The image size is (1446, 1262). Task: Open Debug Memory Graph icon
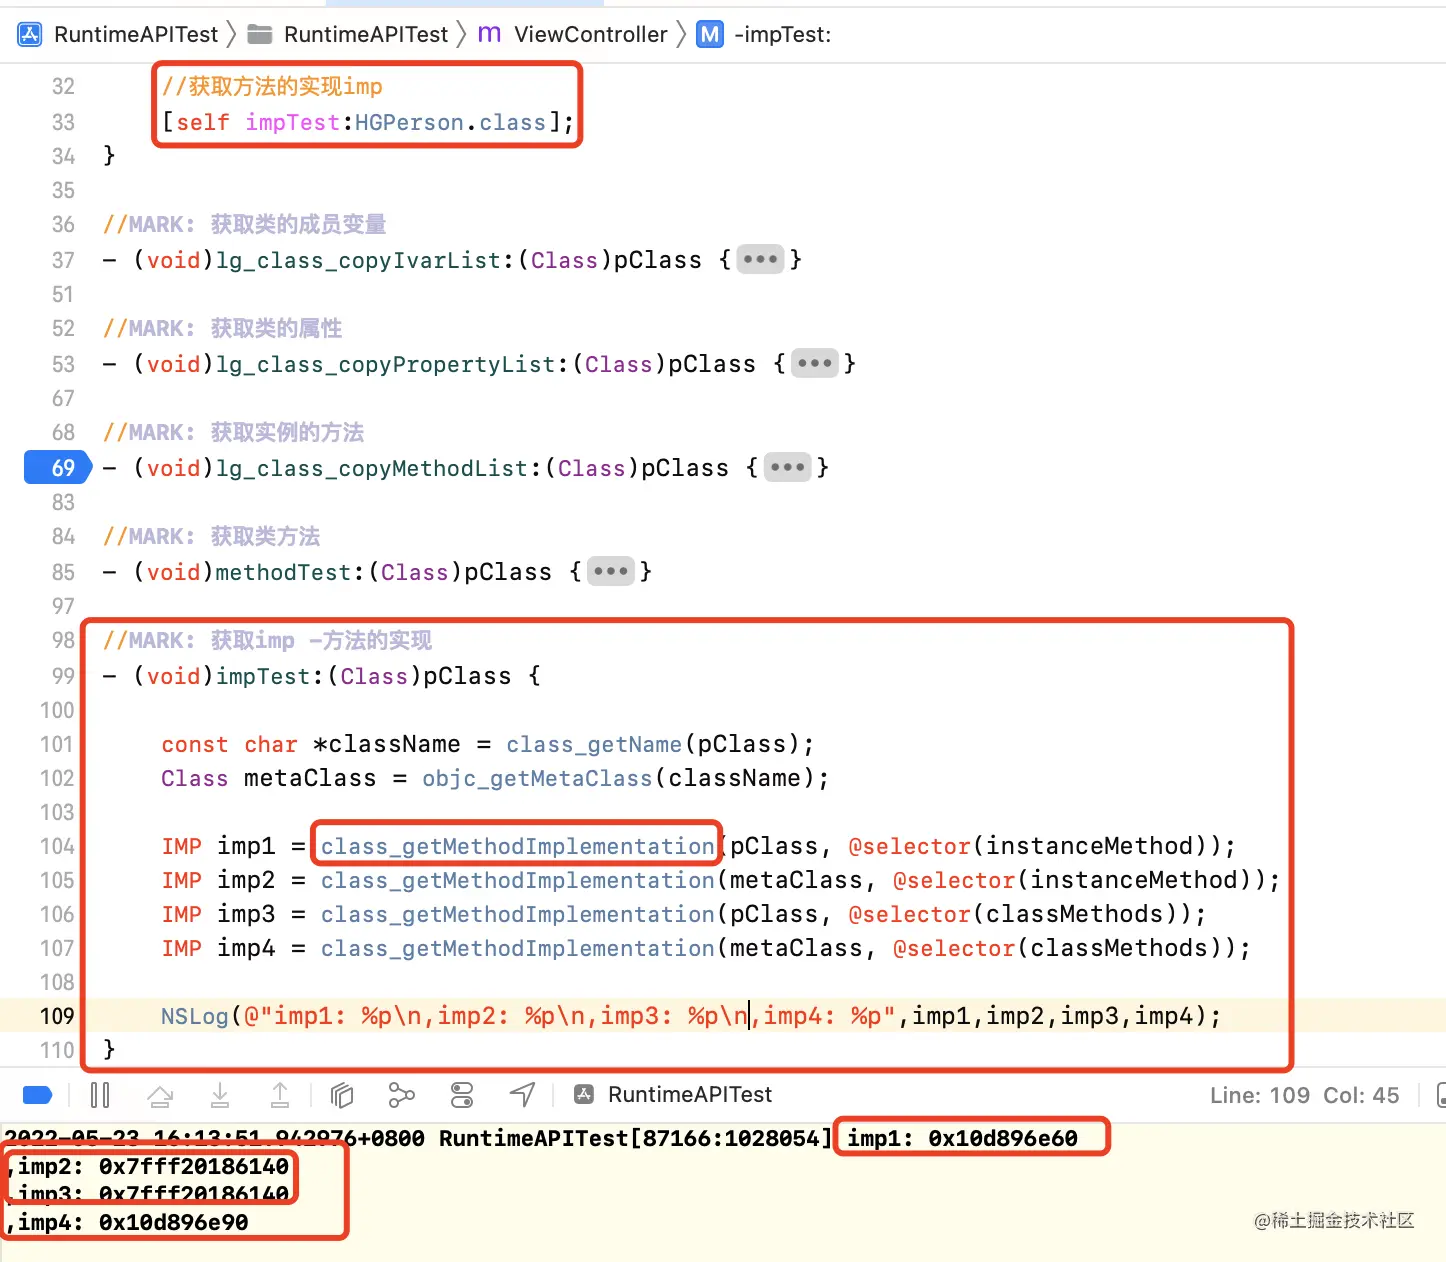coord(401,1095)
